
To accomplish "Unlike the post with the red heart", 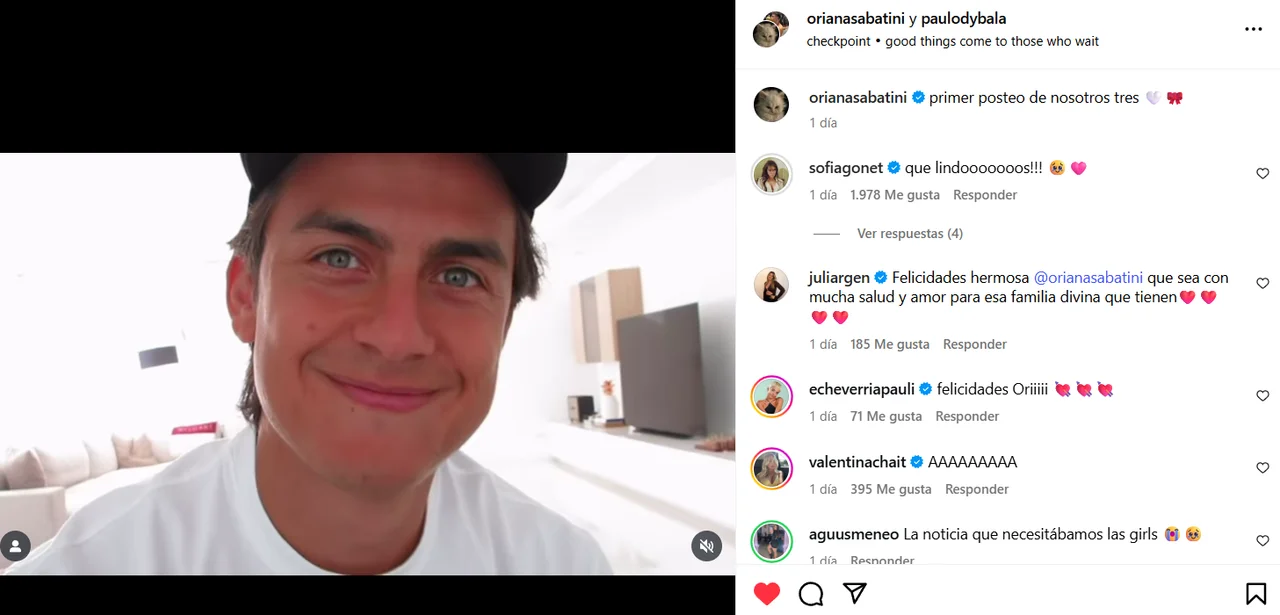I will tap(767, 594).
